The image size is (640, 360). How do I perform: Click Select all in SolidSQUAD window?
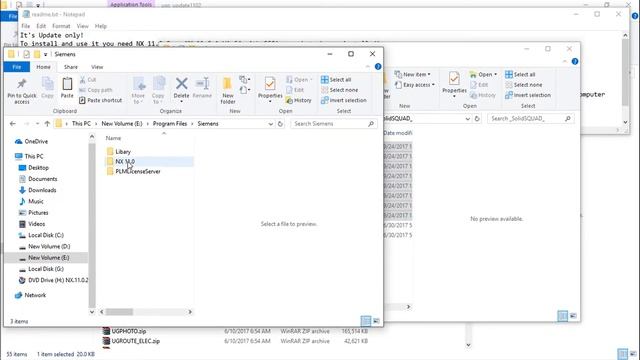tap(520, 74)
